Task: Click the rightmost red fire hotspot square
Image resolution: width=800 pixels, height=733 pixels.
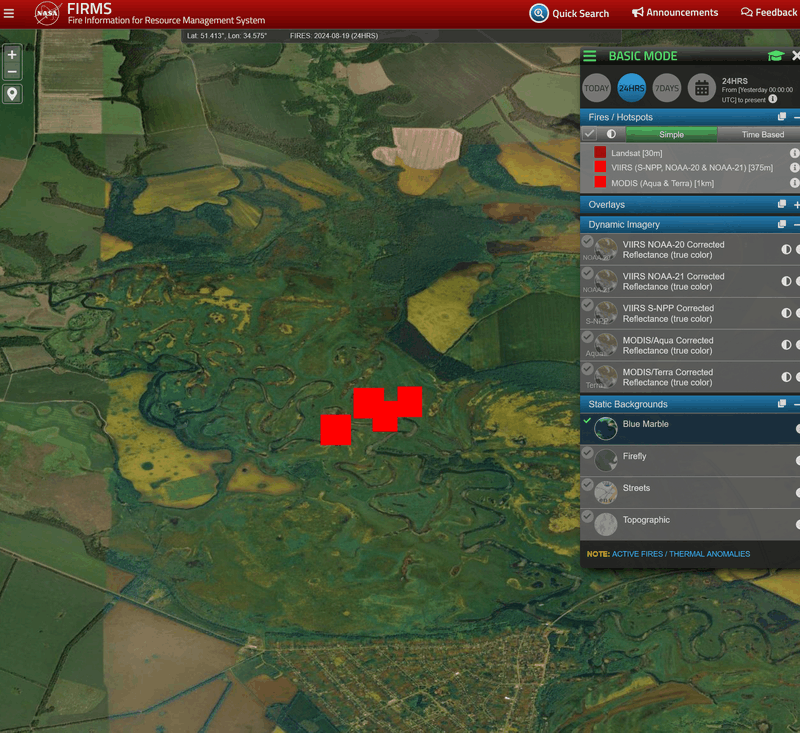Action: (x=410, y=401)
